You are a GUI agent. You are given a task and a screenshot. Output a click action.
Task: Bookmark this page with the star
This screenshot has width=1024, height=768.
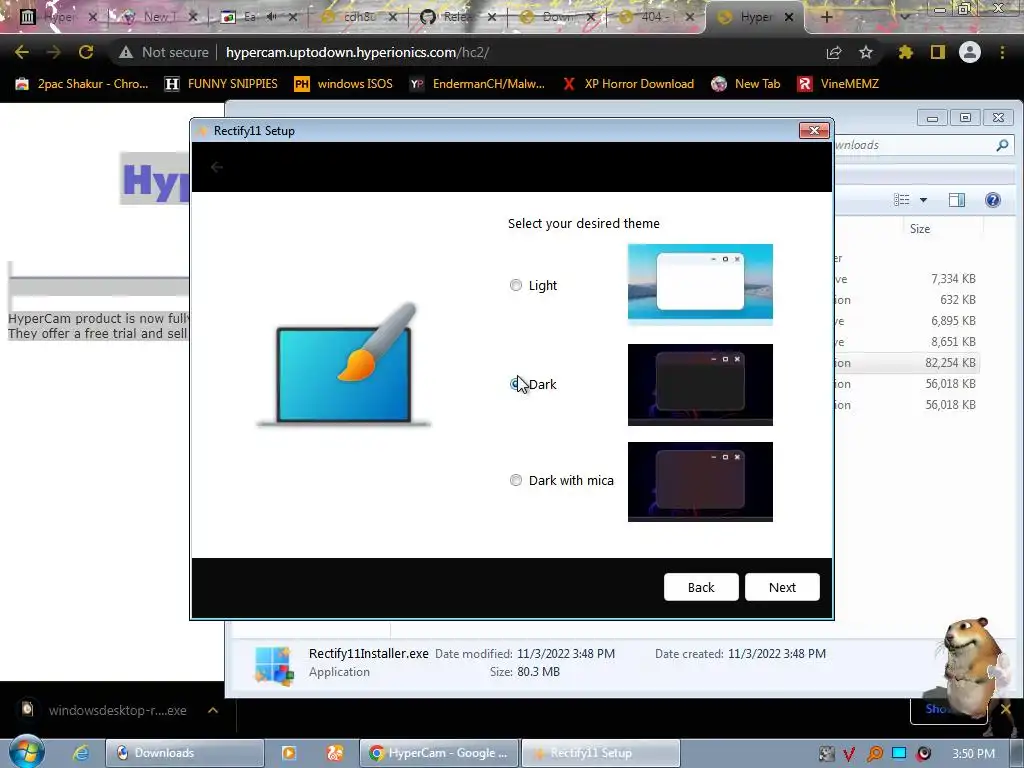pos(866,52)
